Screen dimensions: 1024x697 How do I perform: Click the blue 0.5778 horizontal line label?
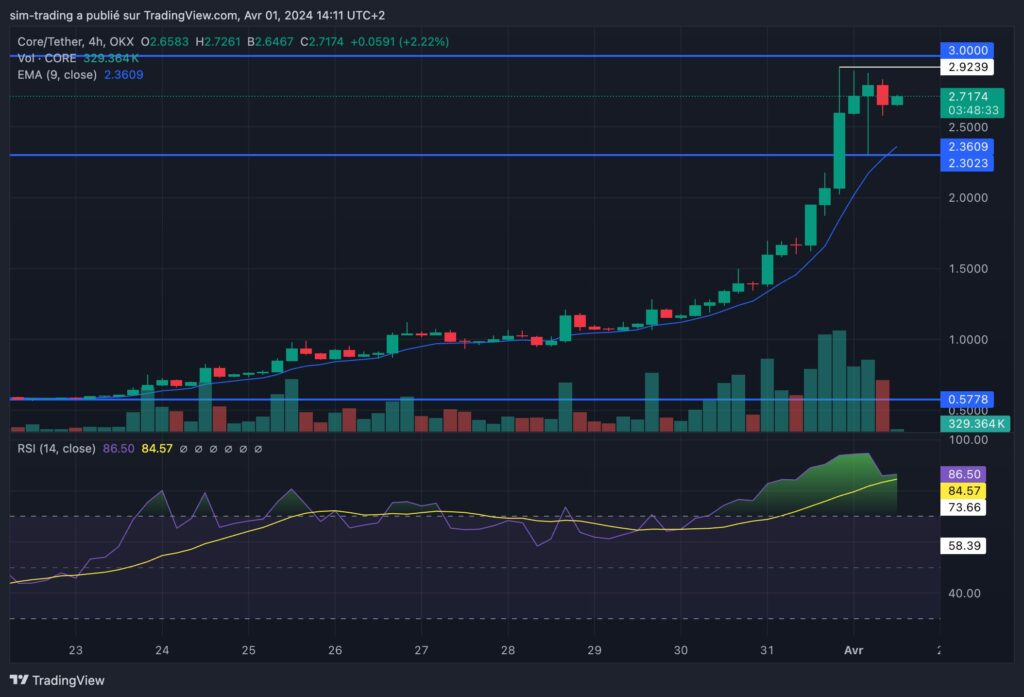coord(967,399)
